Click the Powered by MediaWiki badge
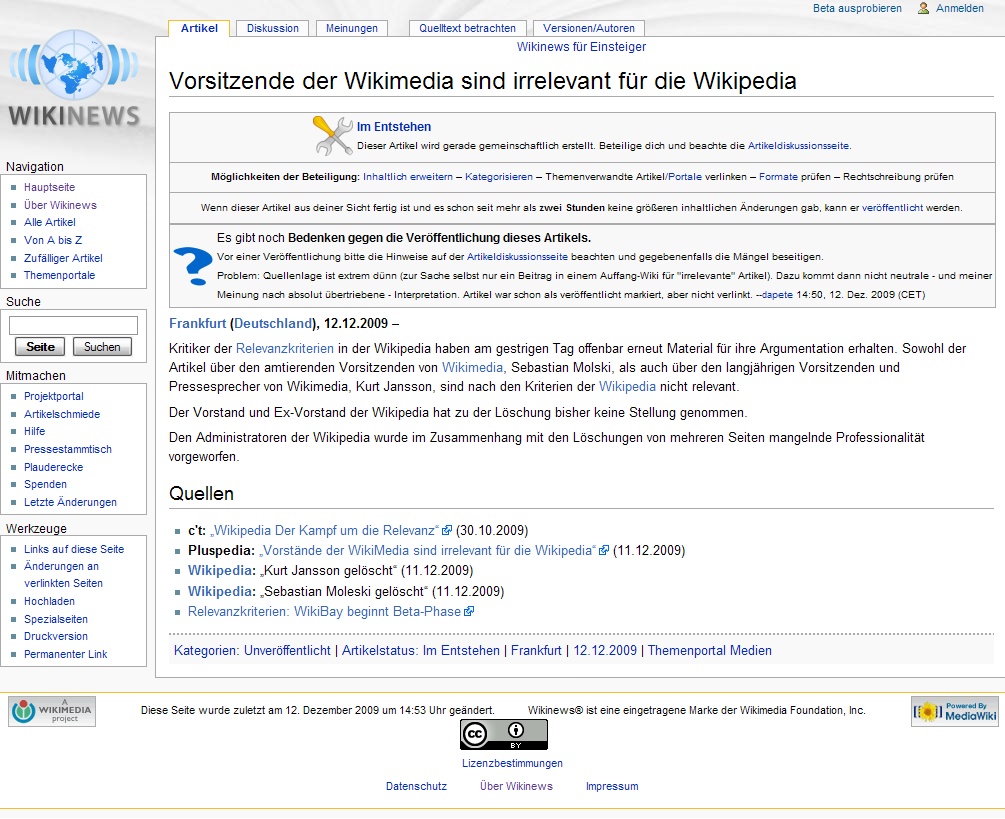The image size is (1005, 819). coord(954,711)
